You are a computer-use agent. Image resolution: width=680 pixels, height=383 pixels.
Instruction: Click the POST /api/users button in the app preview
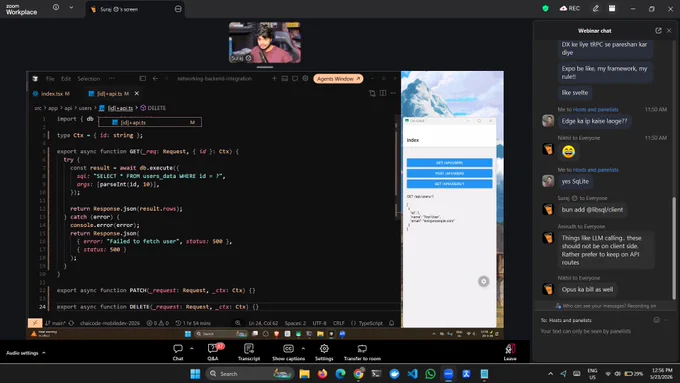pos(449,173)
